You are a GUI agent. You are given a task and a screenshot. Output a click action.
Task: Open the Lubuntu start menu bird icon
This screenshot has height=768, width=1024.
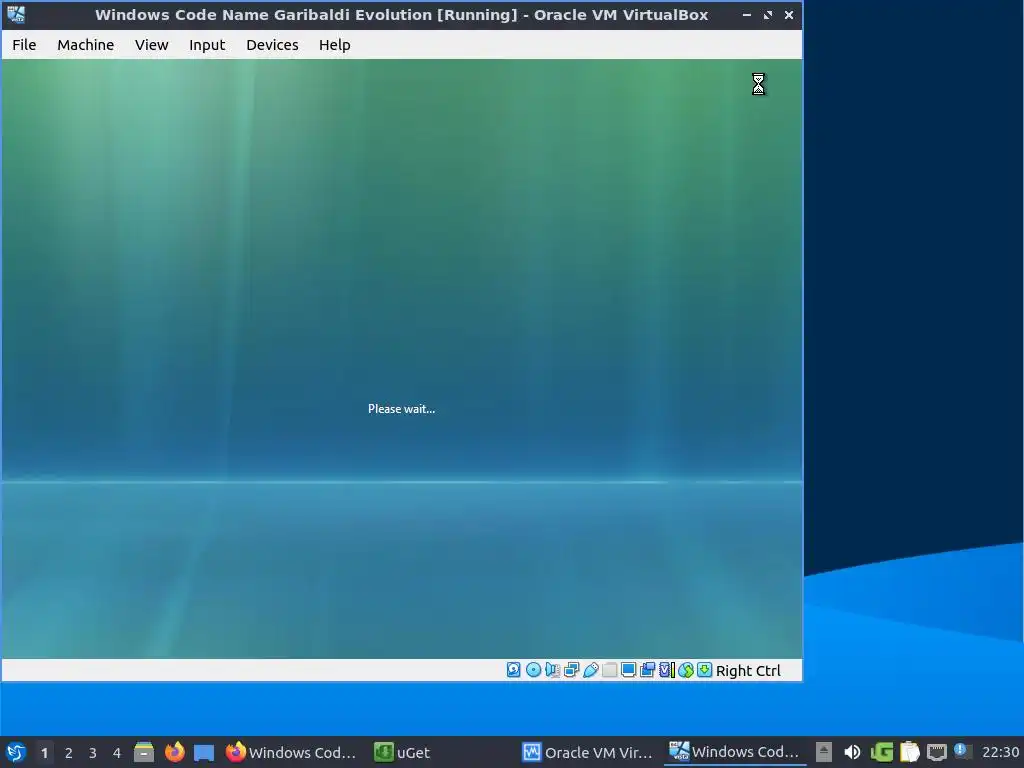[16, 752]
